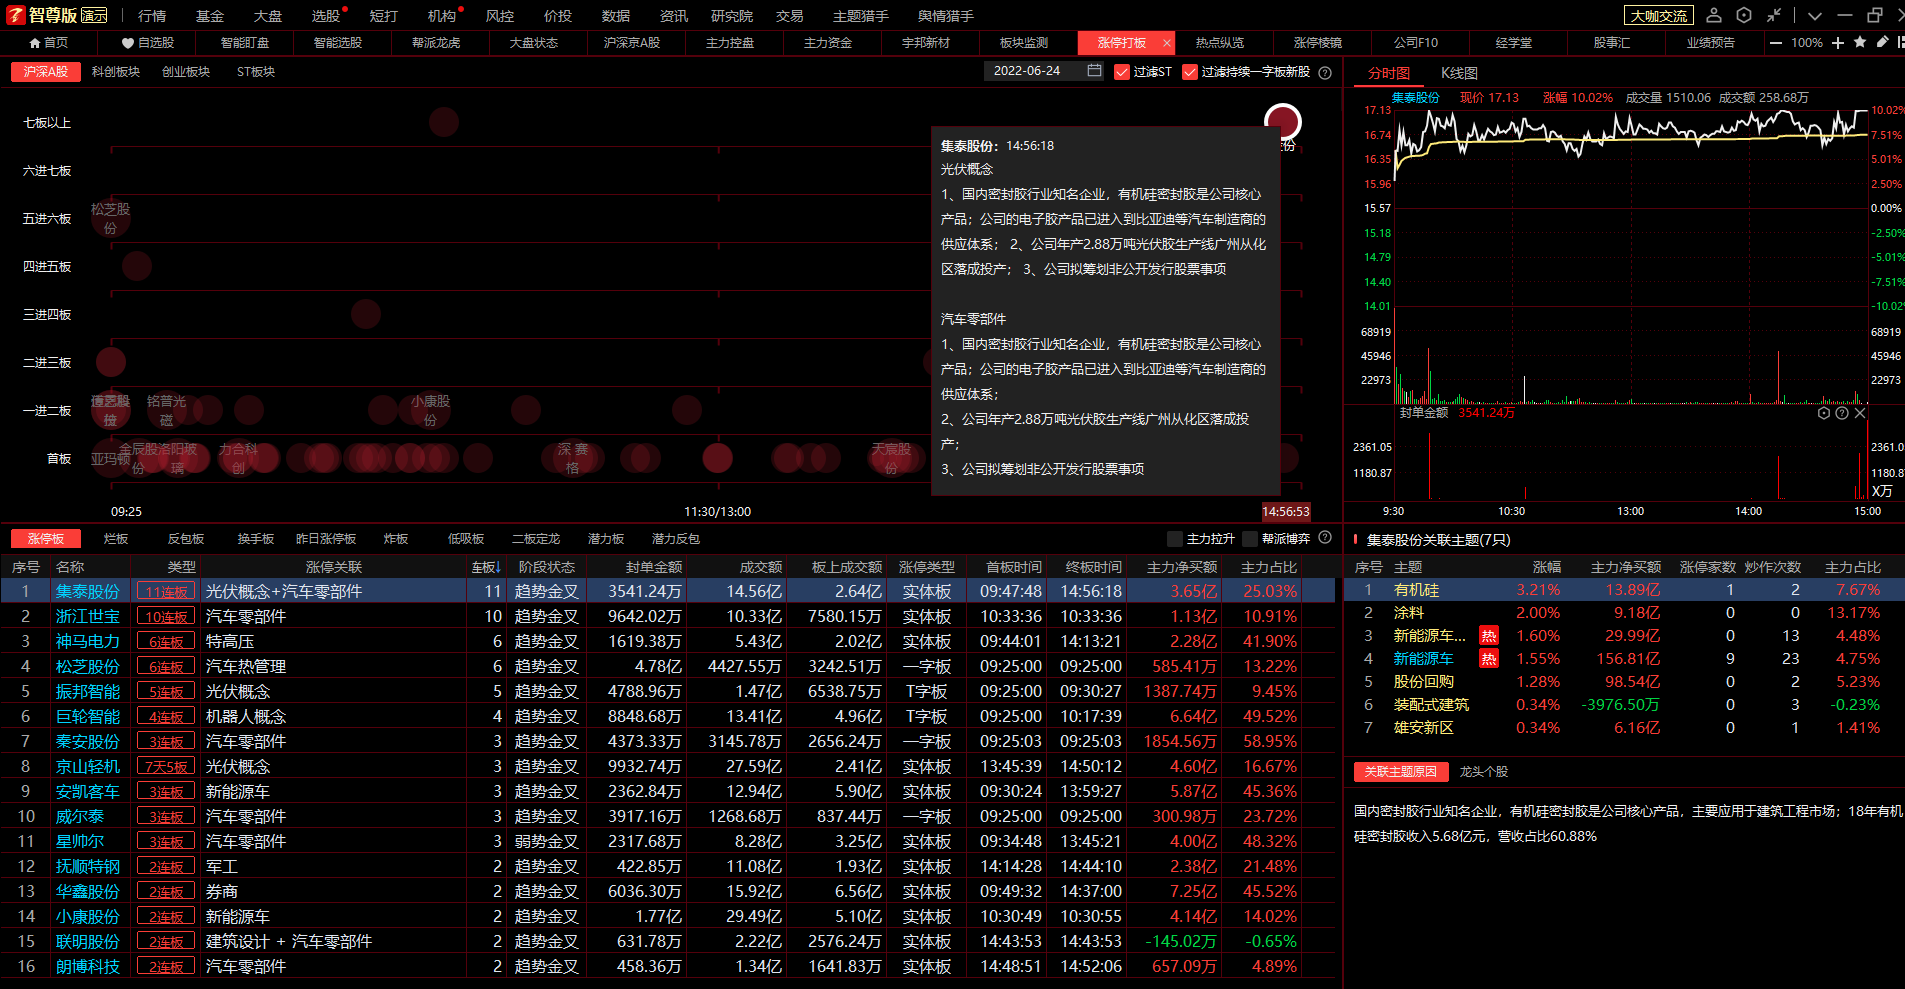Toggle the 过滤持续一字板新股 checkbox
The image size is (1905, 989).
point(1190,72)
